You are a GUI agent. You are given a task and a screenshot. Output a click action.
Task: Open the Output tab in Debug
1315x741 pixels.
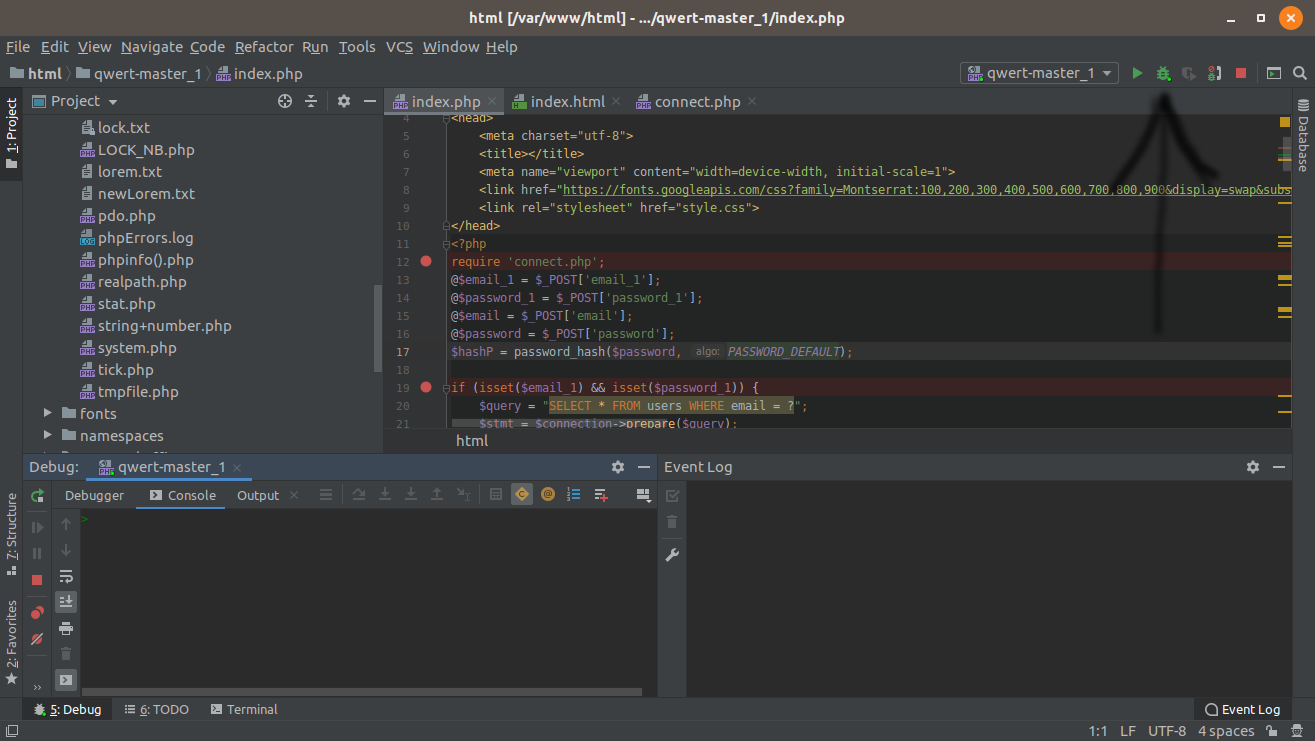(x=258, y=495)
